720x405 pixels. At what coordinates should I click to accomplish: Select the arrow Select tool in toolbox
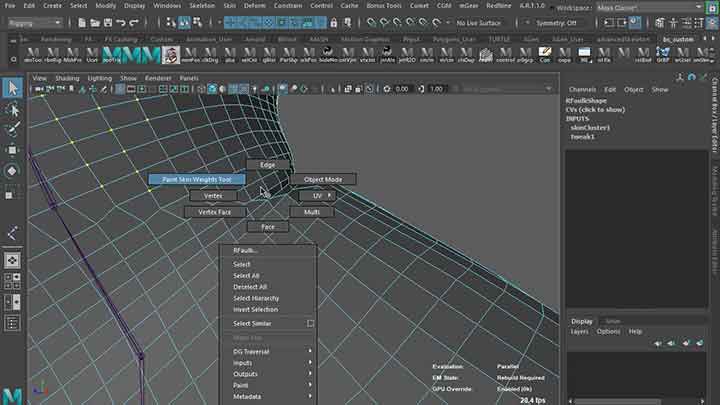12,88
